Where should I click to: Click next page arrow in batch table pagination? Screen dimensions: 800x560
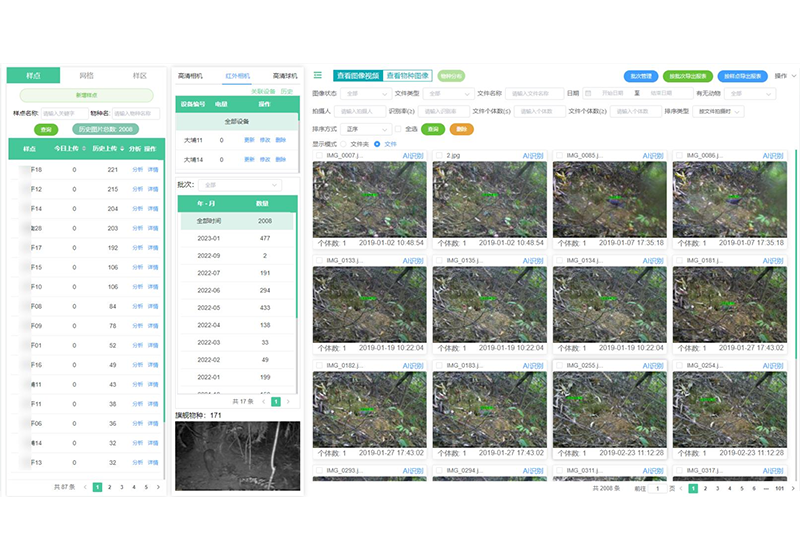pos(288,401)
